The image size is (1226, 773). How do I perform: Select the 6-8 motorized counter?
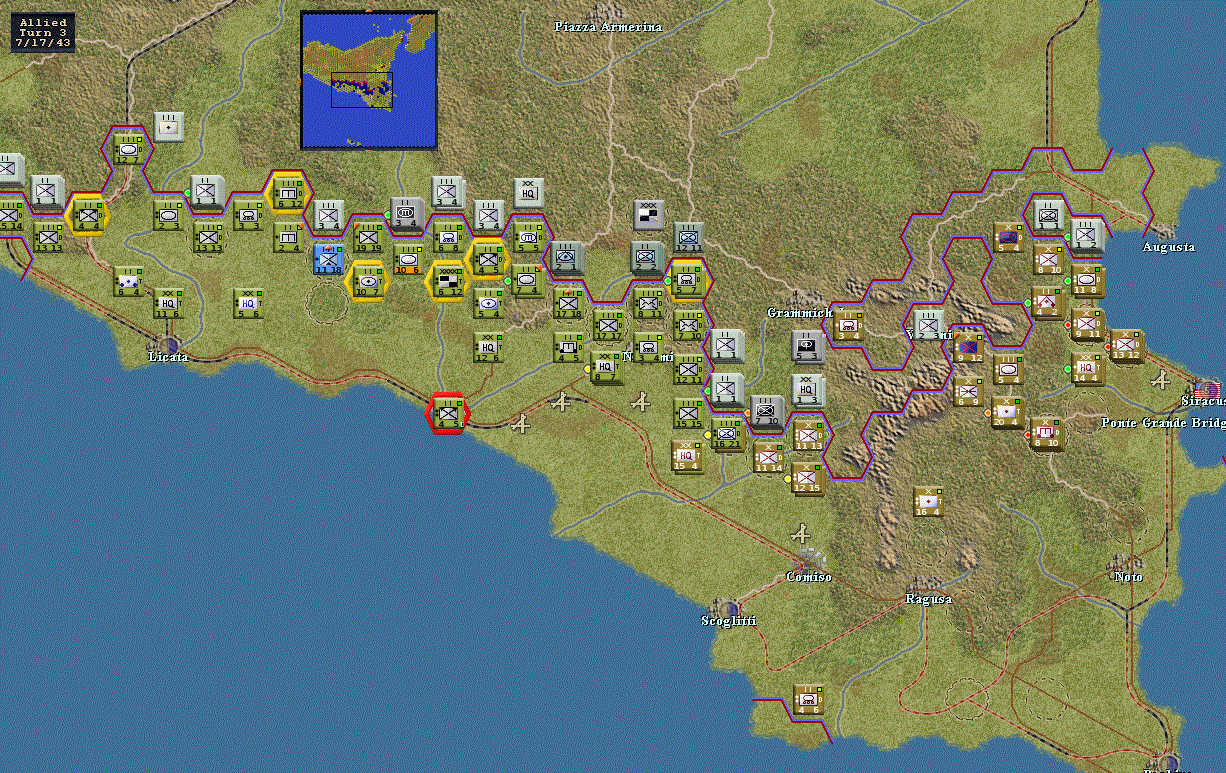tap(448, 238)
